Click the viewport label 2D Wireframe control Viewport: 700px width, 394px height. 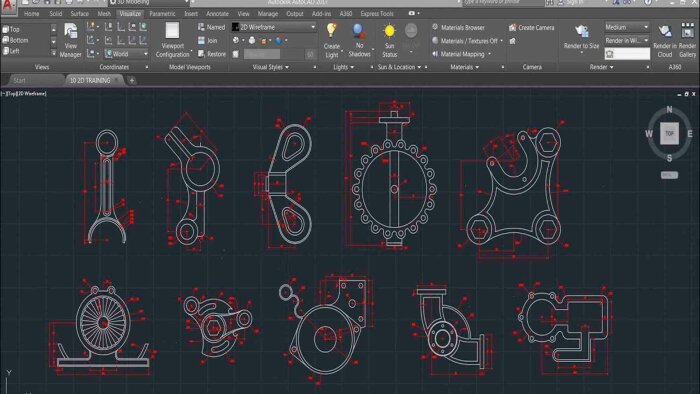pyautogui.click(x=33, y=94)
